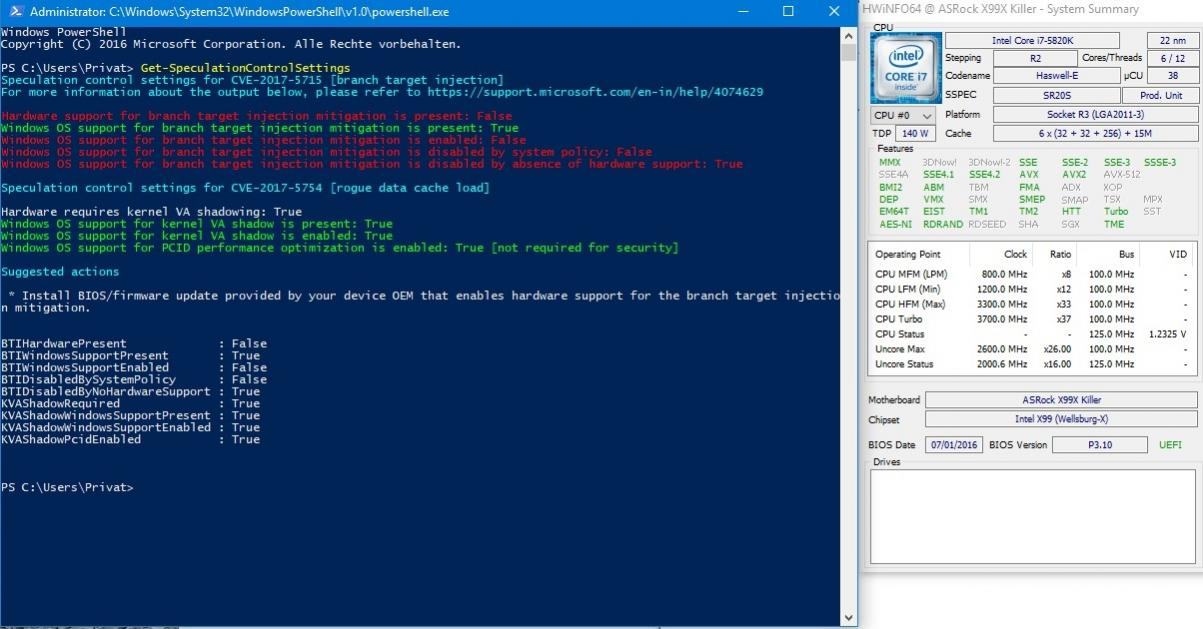This screenshot has height=629, width=1203.
Task: Click the Prod. Unit field
Action: pos(1161,95)
